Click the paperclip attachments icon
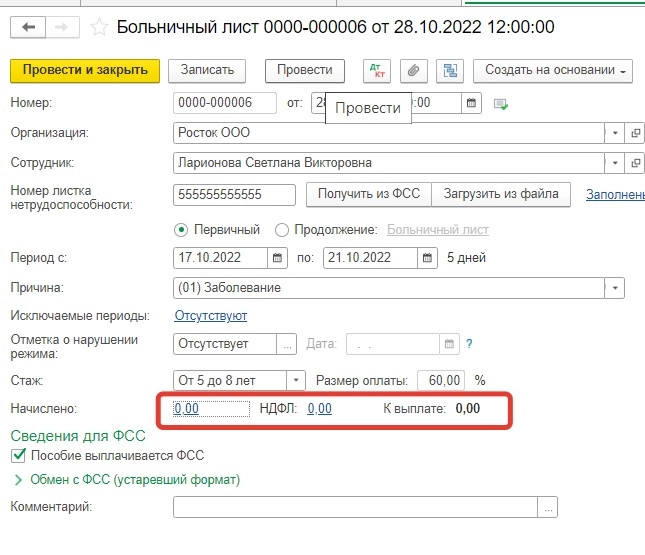Image resolution: width=645 pixels, height=555 pixels. [412, 71]
